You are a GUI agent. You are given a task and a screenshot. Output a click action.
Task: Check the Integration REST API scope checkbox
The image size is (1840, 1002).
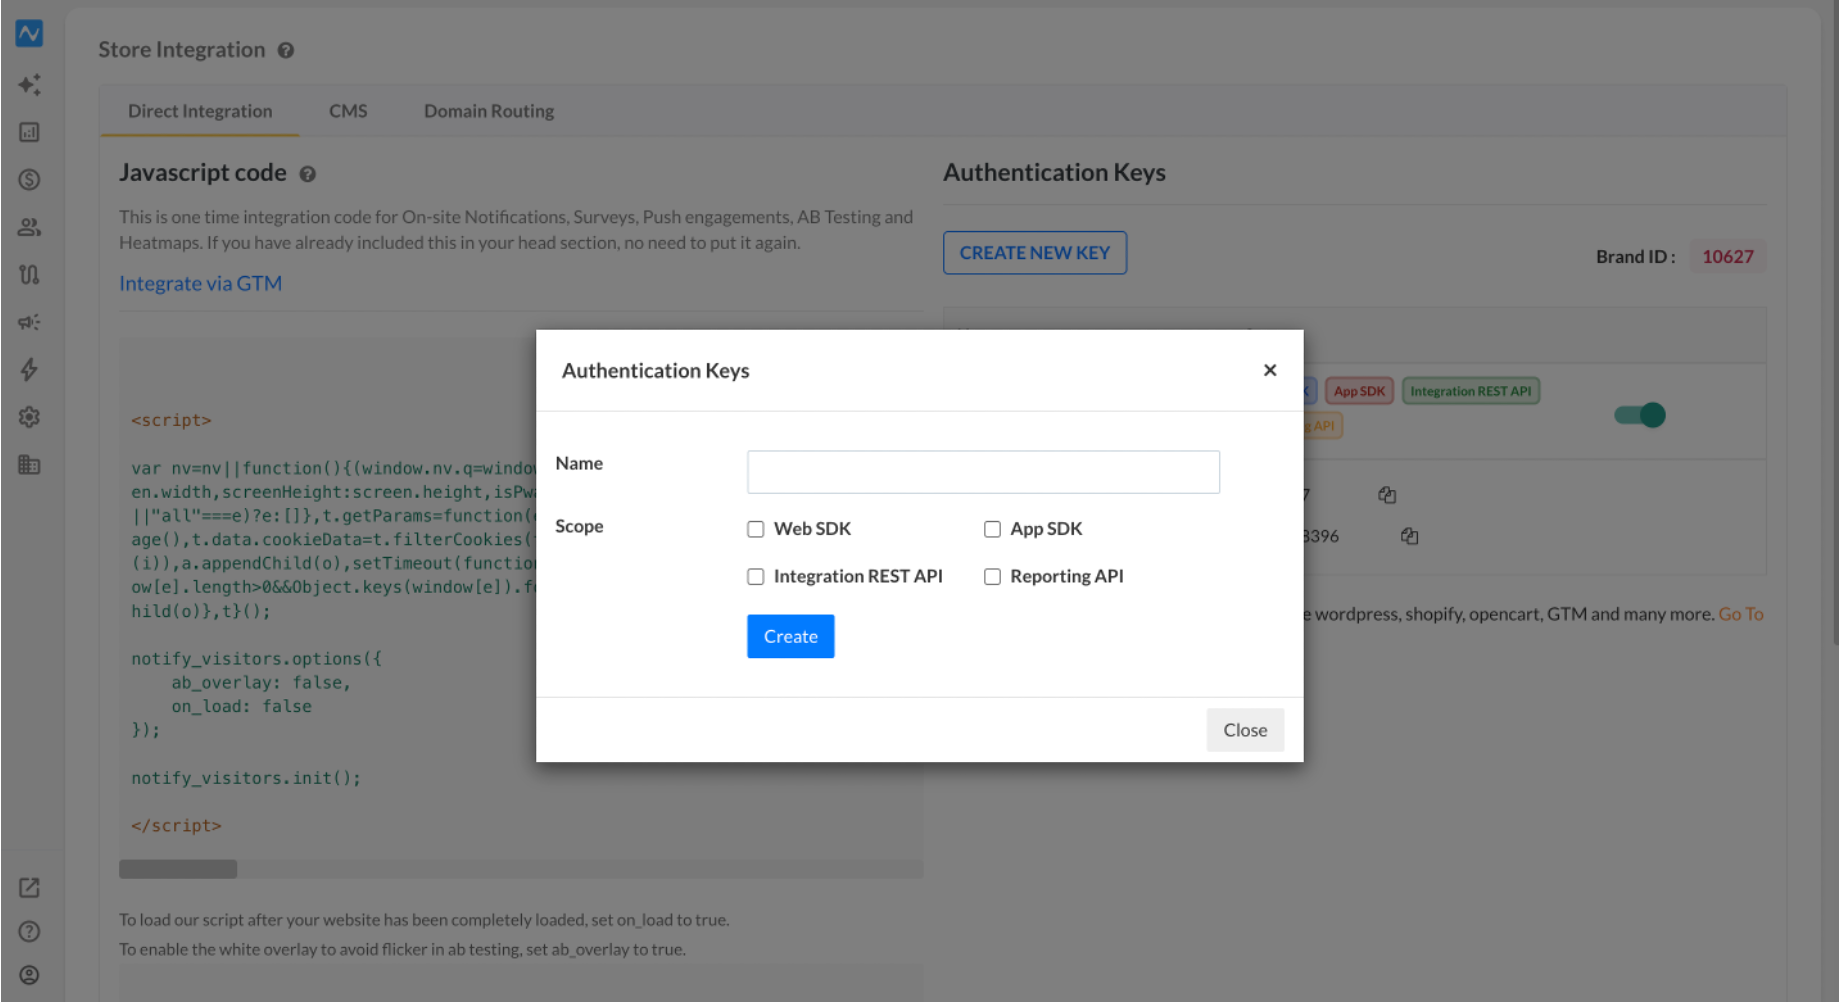756,577
